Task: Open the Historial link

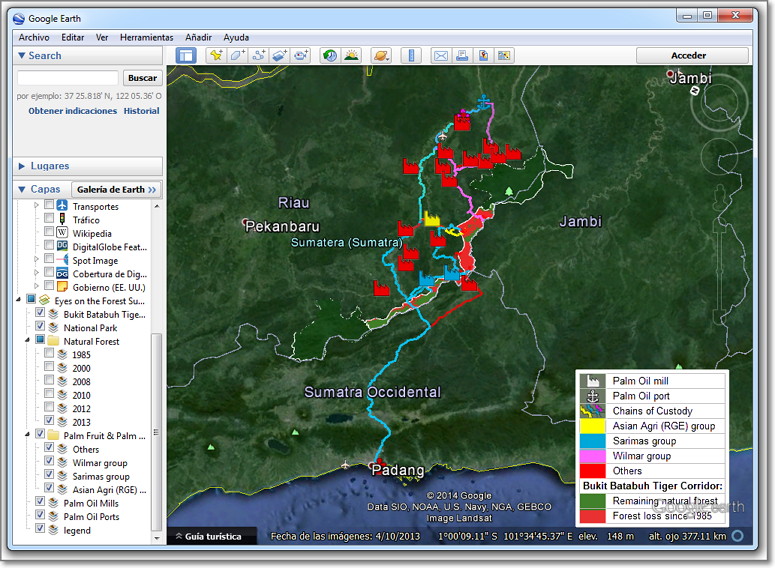Action: (141, 111)
